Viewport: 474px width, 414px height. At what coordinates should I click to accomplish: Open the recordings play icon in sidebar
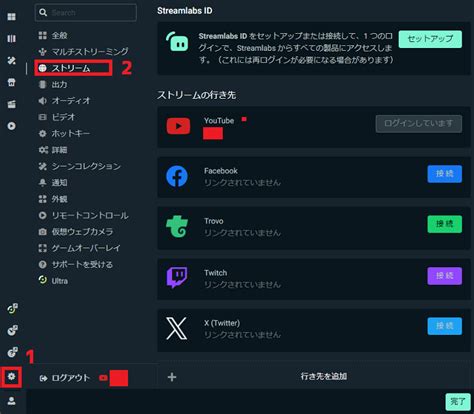[12, 126]
